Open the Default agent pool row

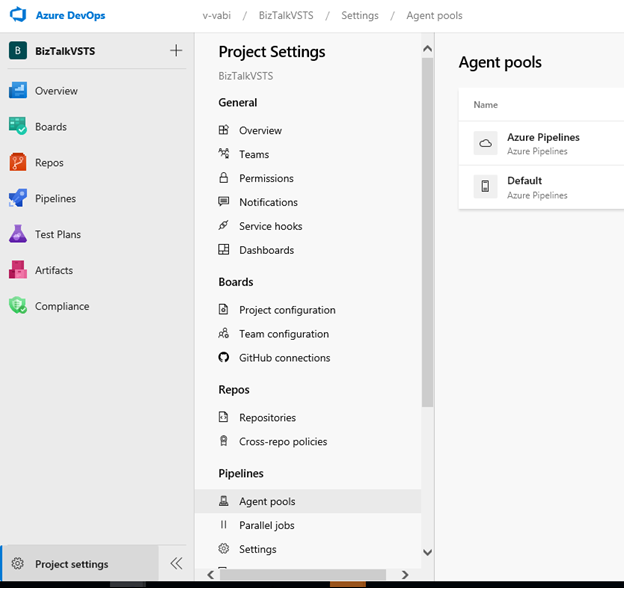pyautogui.click(x=541, y=187)
